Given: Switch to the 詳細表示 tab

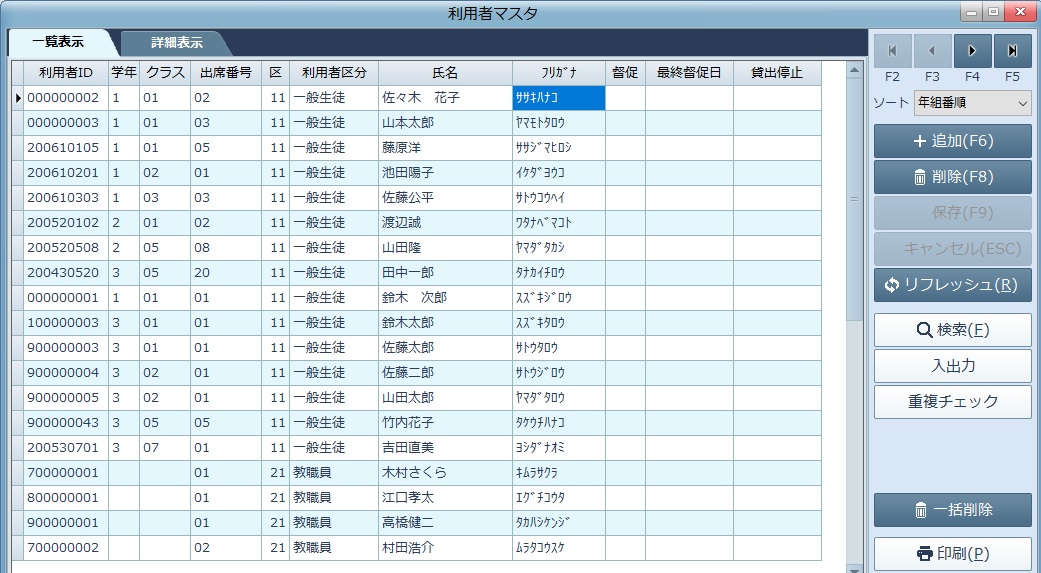Looking at the screenshot, I should [x=176, y=42].
